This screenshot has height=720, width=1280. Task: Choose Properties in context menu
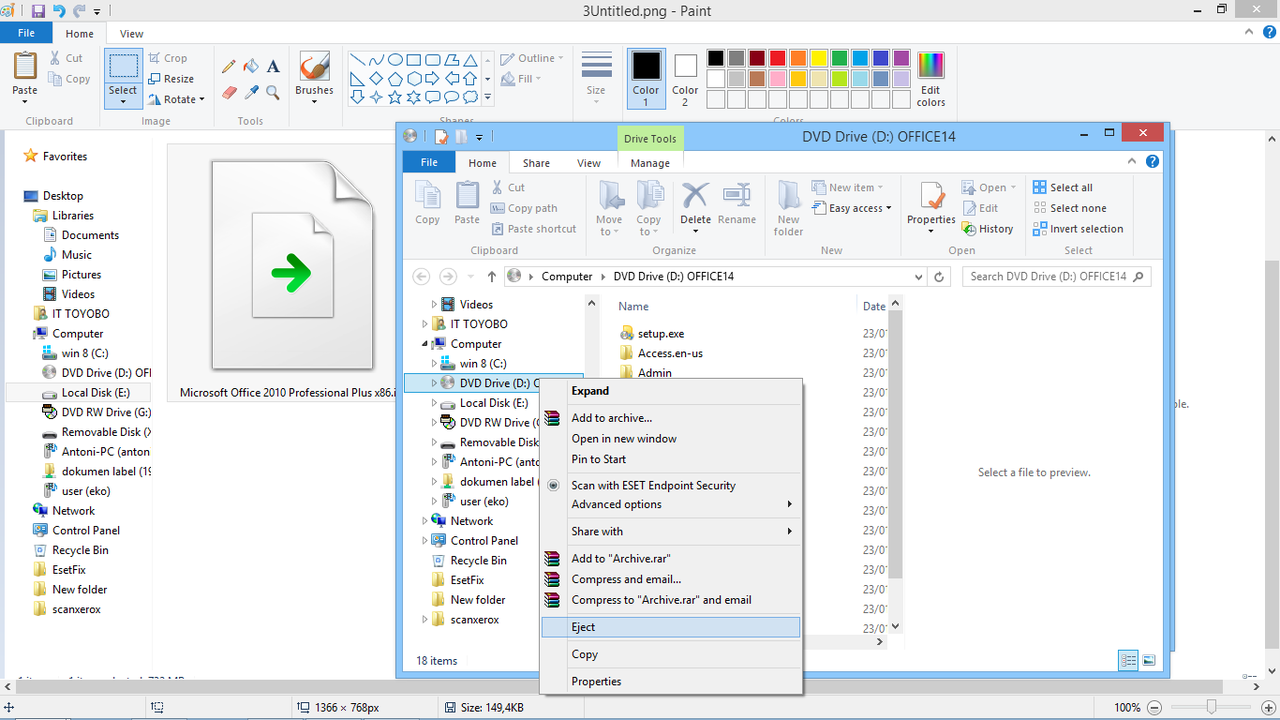click(x=670, y=681)
